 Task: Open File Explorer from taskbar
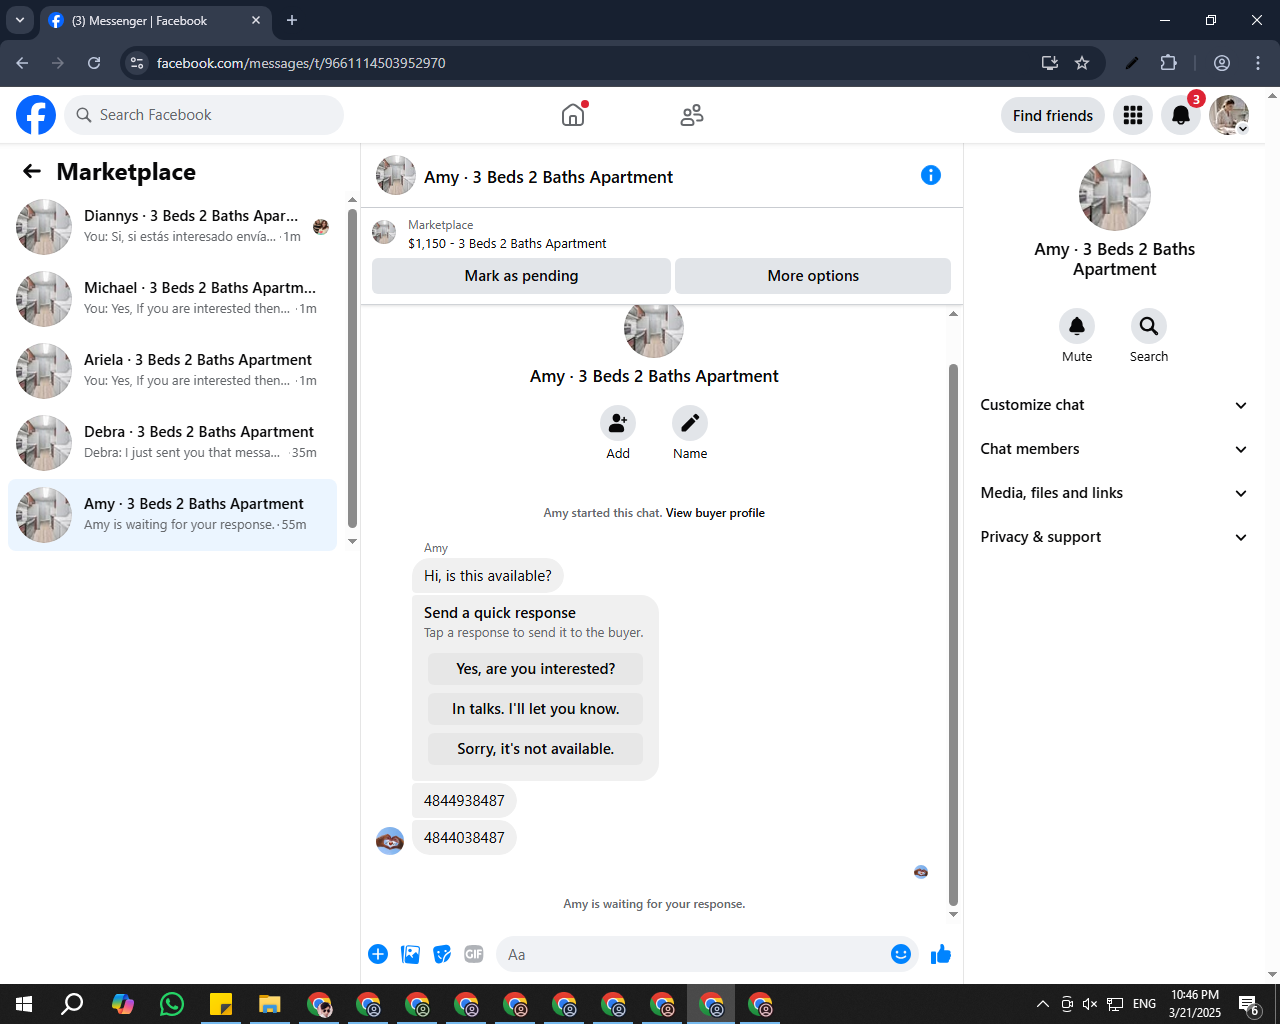coord(270,1004)
